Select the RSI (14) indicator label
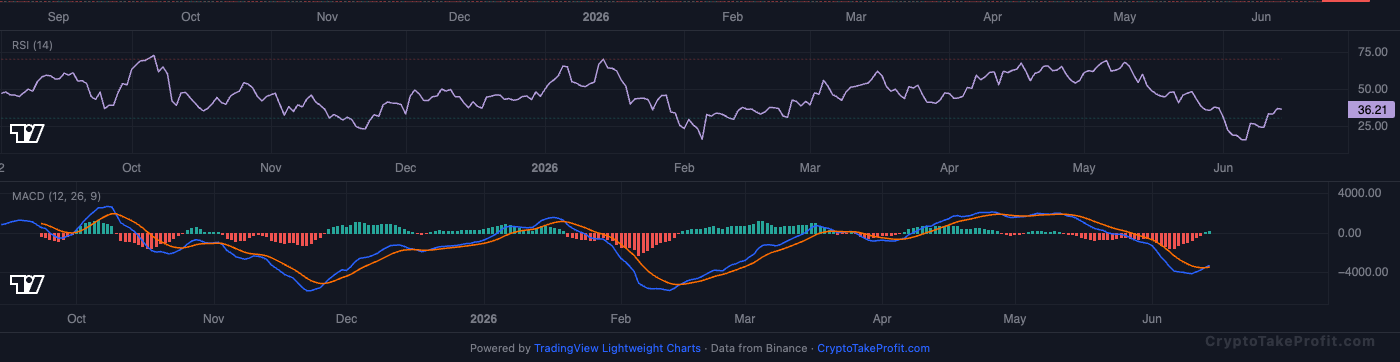 click(32, 45)
